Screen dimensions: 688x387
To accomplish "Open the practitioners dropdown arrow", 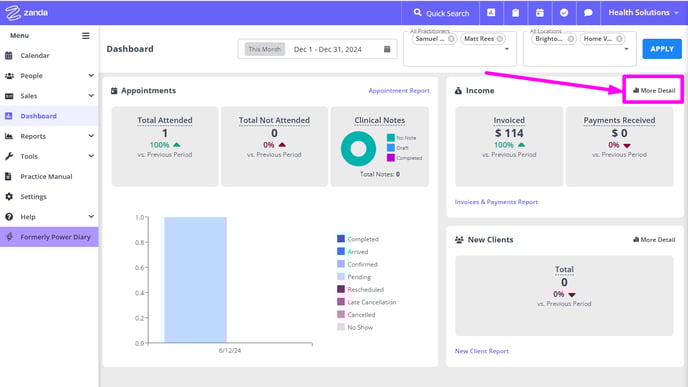I will (507, 49).
